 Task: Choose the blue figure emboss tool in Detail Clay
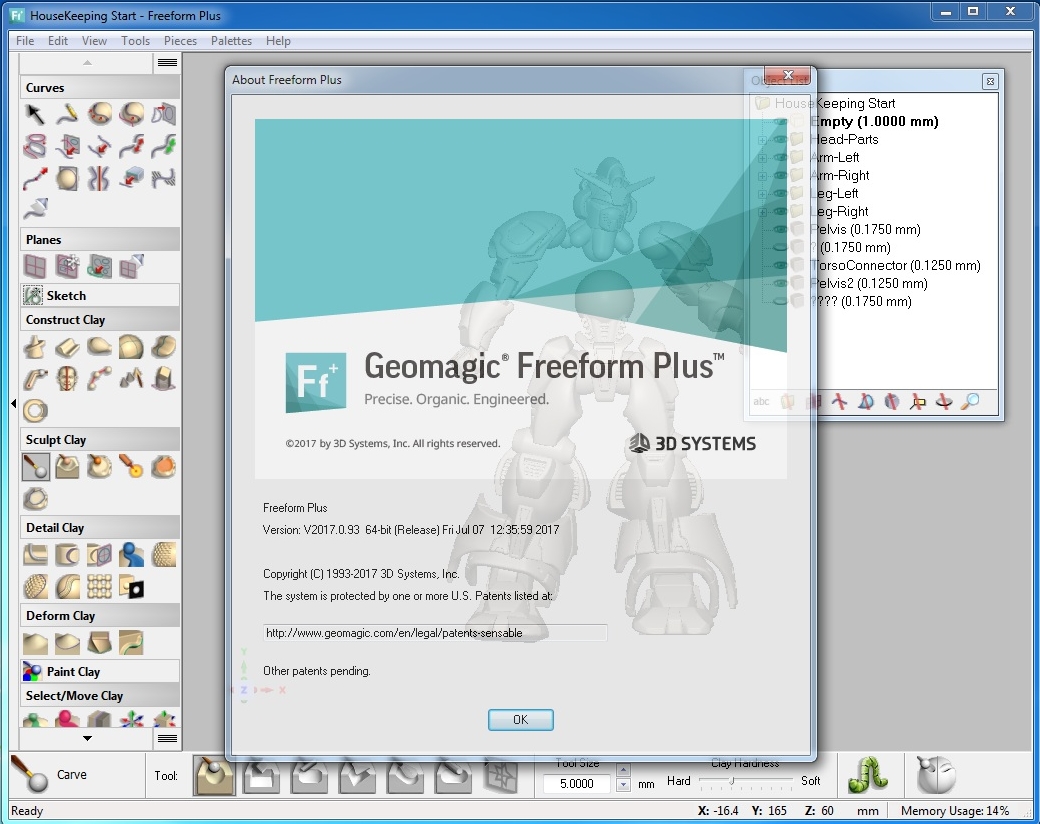[x=131, y=555]
